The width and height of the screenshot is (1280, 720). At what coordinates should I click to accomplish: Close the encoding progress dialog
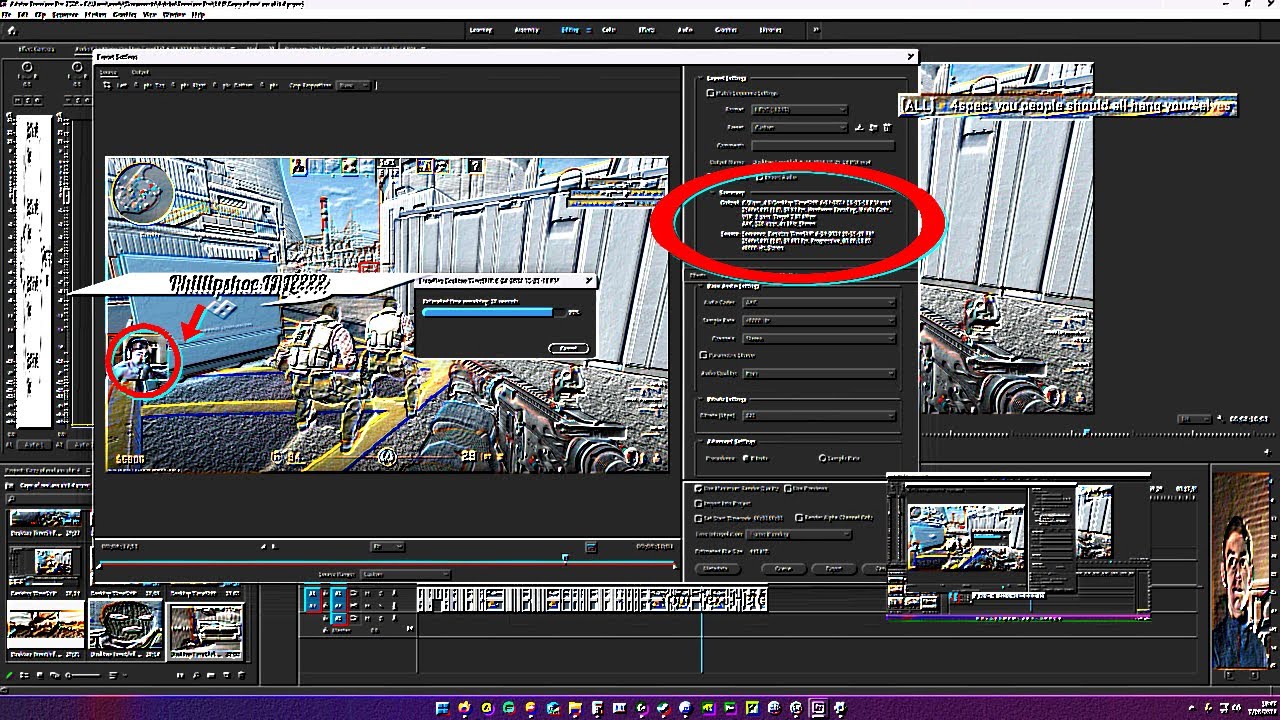(x=588, y=281)
